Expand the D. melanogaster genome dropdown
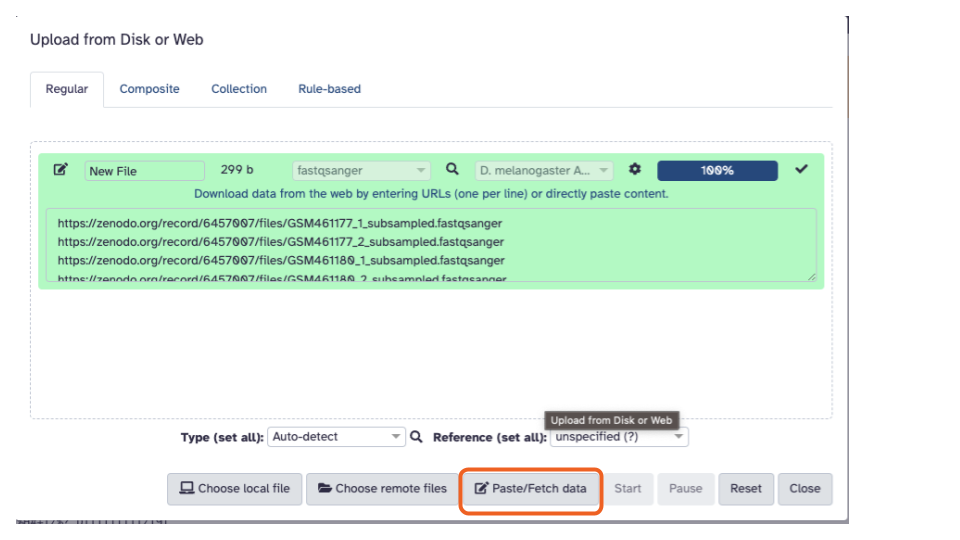The image size is (960, 540). tap(544, 171)
